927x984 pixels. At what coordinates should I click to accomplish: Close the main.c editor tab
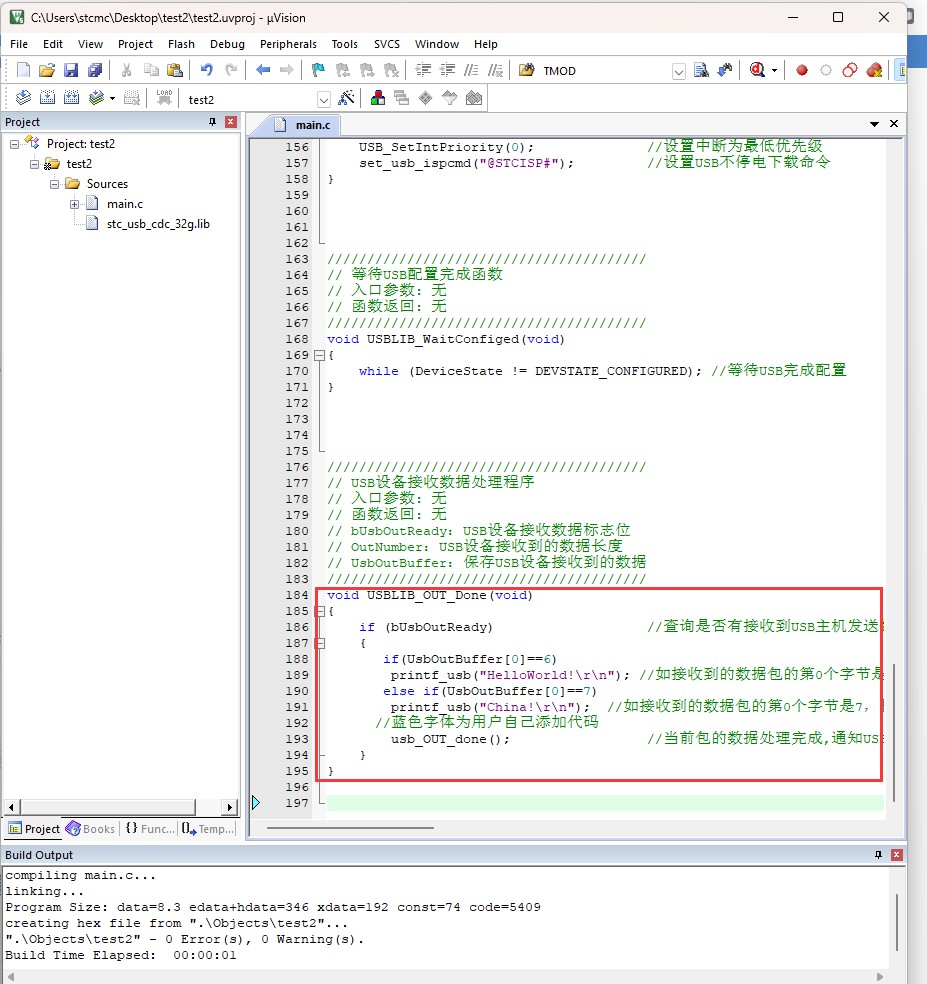[894, 124]
